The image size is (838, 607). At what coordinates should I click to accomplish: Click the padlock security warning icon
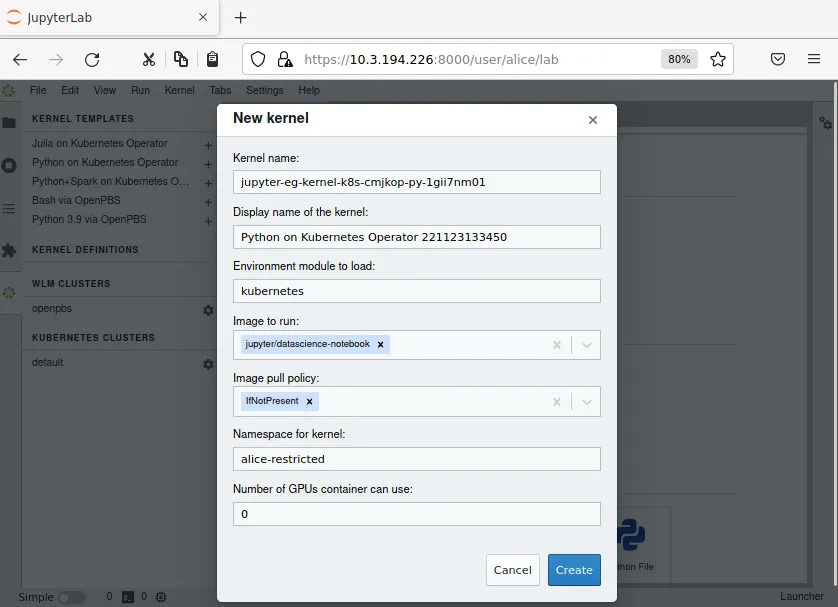coord(285,59)
